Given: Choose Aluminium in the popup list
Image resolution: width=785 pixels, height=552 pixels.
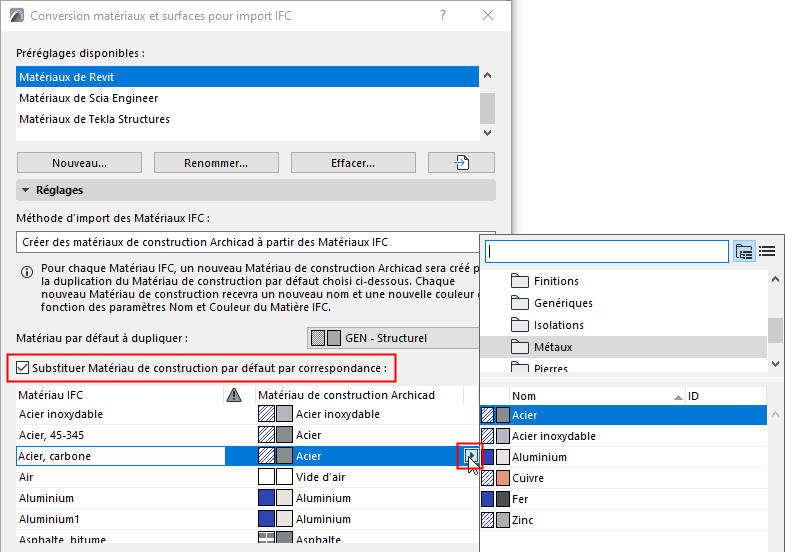Looking at the screenshot, I should point(624,457).
